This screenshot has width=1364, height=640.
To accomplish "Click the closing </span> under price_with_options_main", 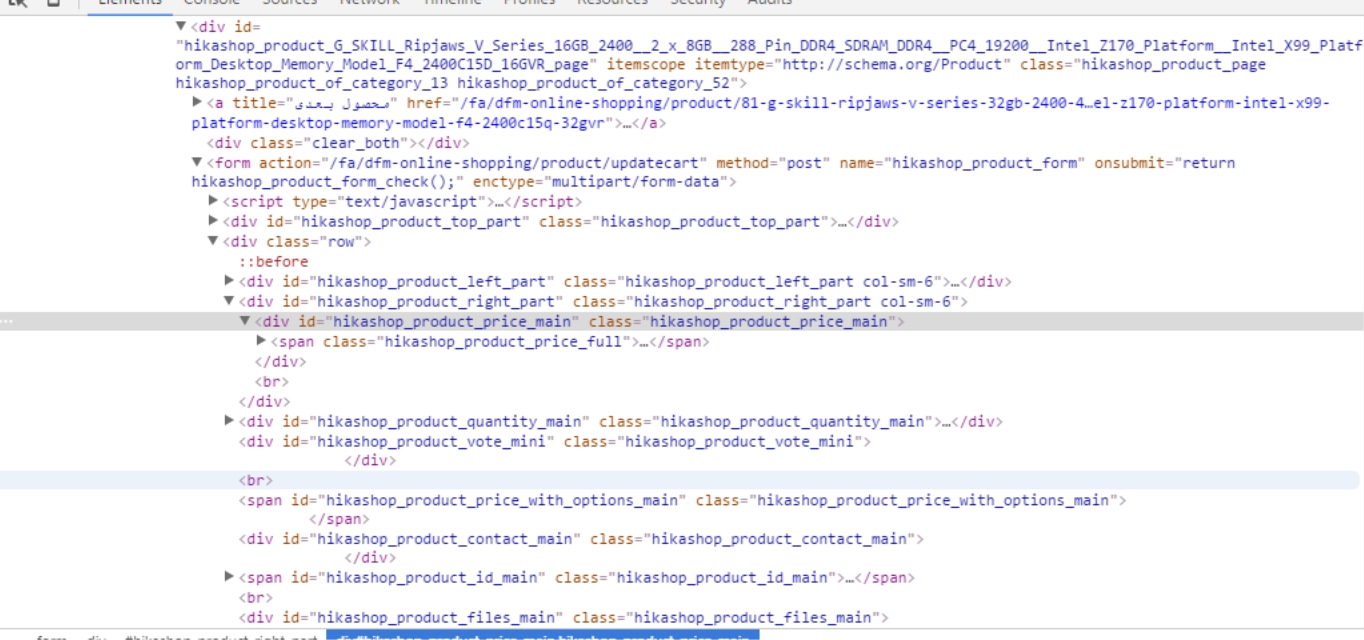I will [x=340, y=519].
